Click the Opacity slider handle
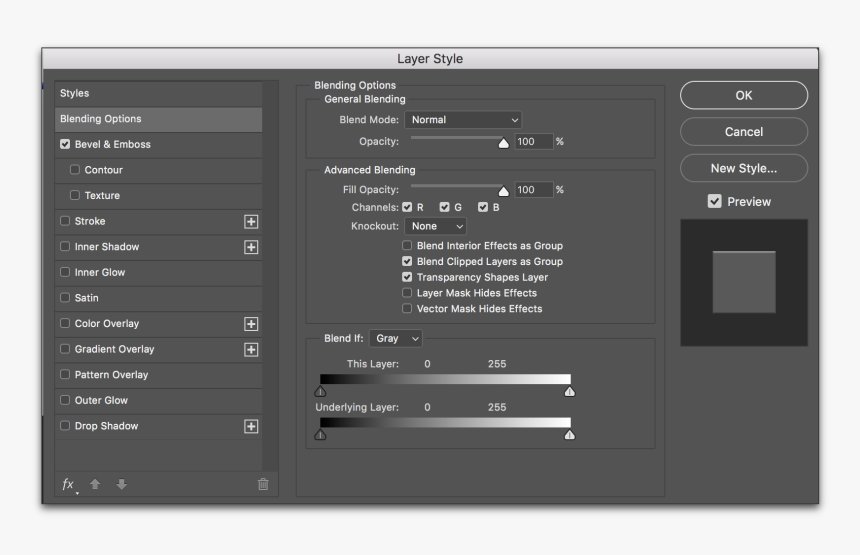This screenshot has width=860, height=555. pyautogui.click(x=503, y=143)
